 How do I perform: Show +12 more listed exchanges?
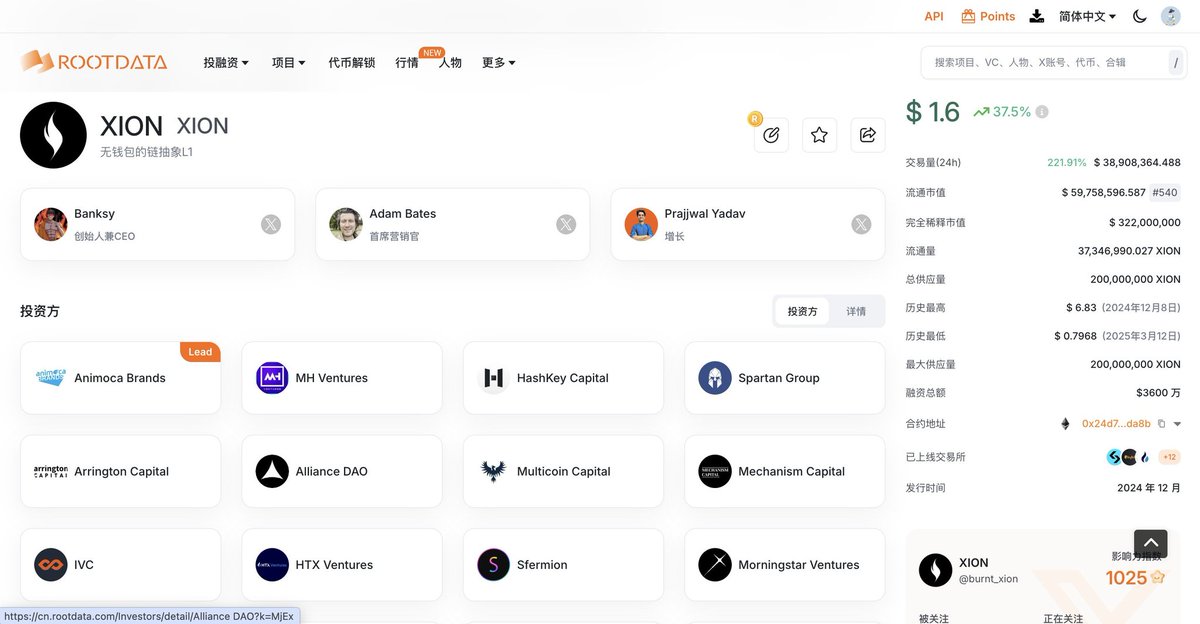click(1169, 457)
